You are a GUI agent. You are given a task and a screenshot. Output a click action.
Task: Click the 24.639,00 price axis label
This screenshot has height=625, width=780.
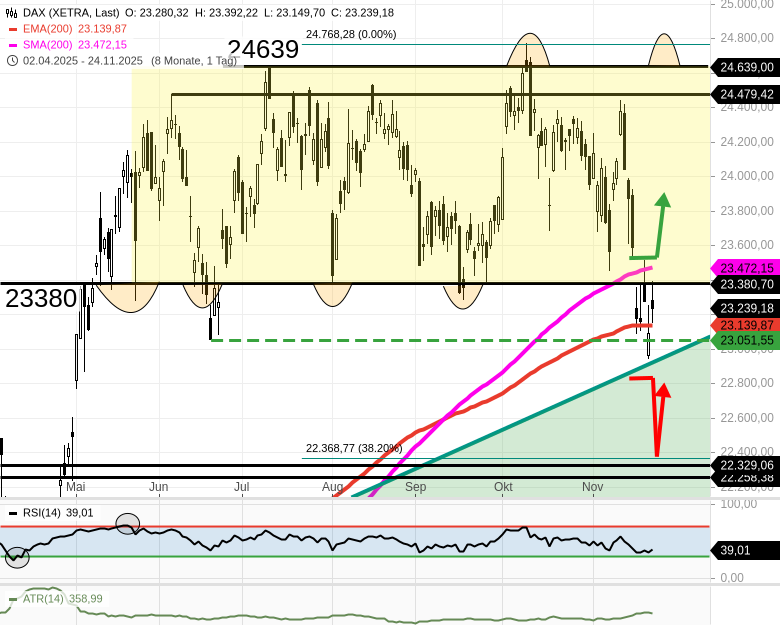pyautogui.click(x=745, y=67)
